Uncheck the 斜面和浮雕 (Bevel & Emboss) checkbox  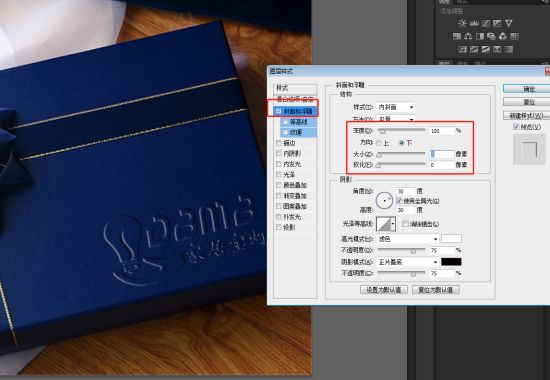click(x=279, y=111)
